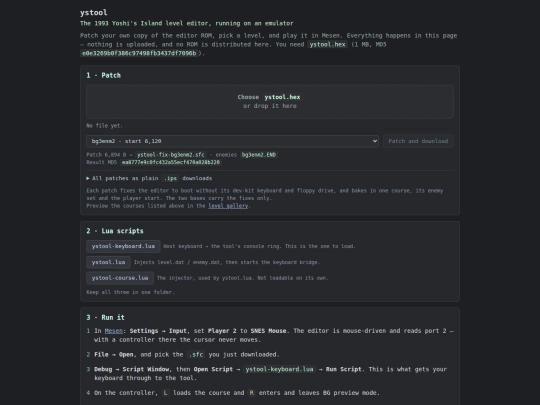This screenshot has height=405, width=540.
Task: Click the bg3enm2.END enemies filename
Action: tap(259, 155)
